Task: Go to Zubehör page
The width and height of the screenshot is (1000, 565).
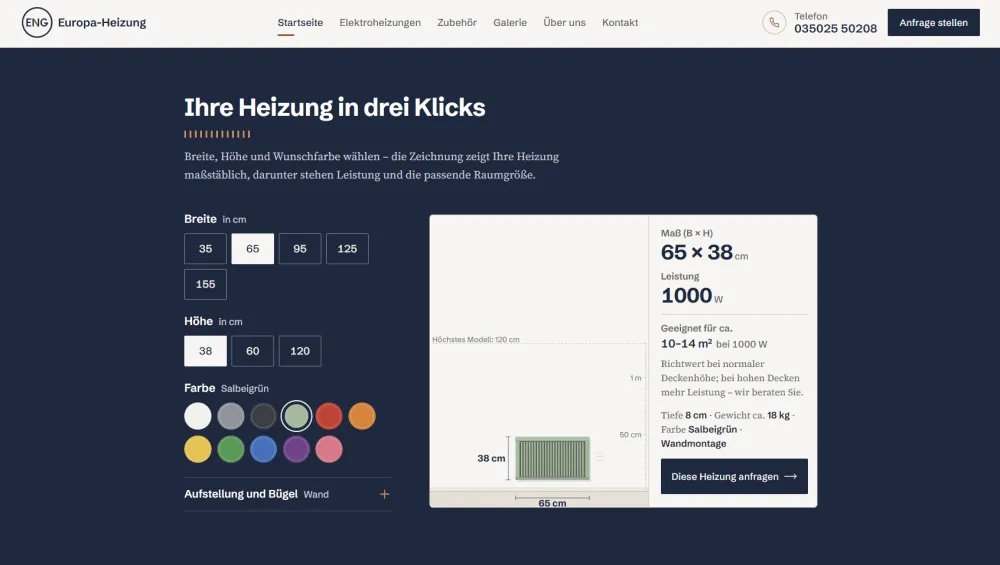Action: click(457, 22)
